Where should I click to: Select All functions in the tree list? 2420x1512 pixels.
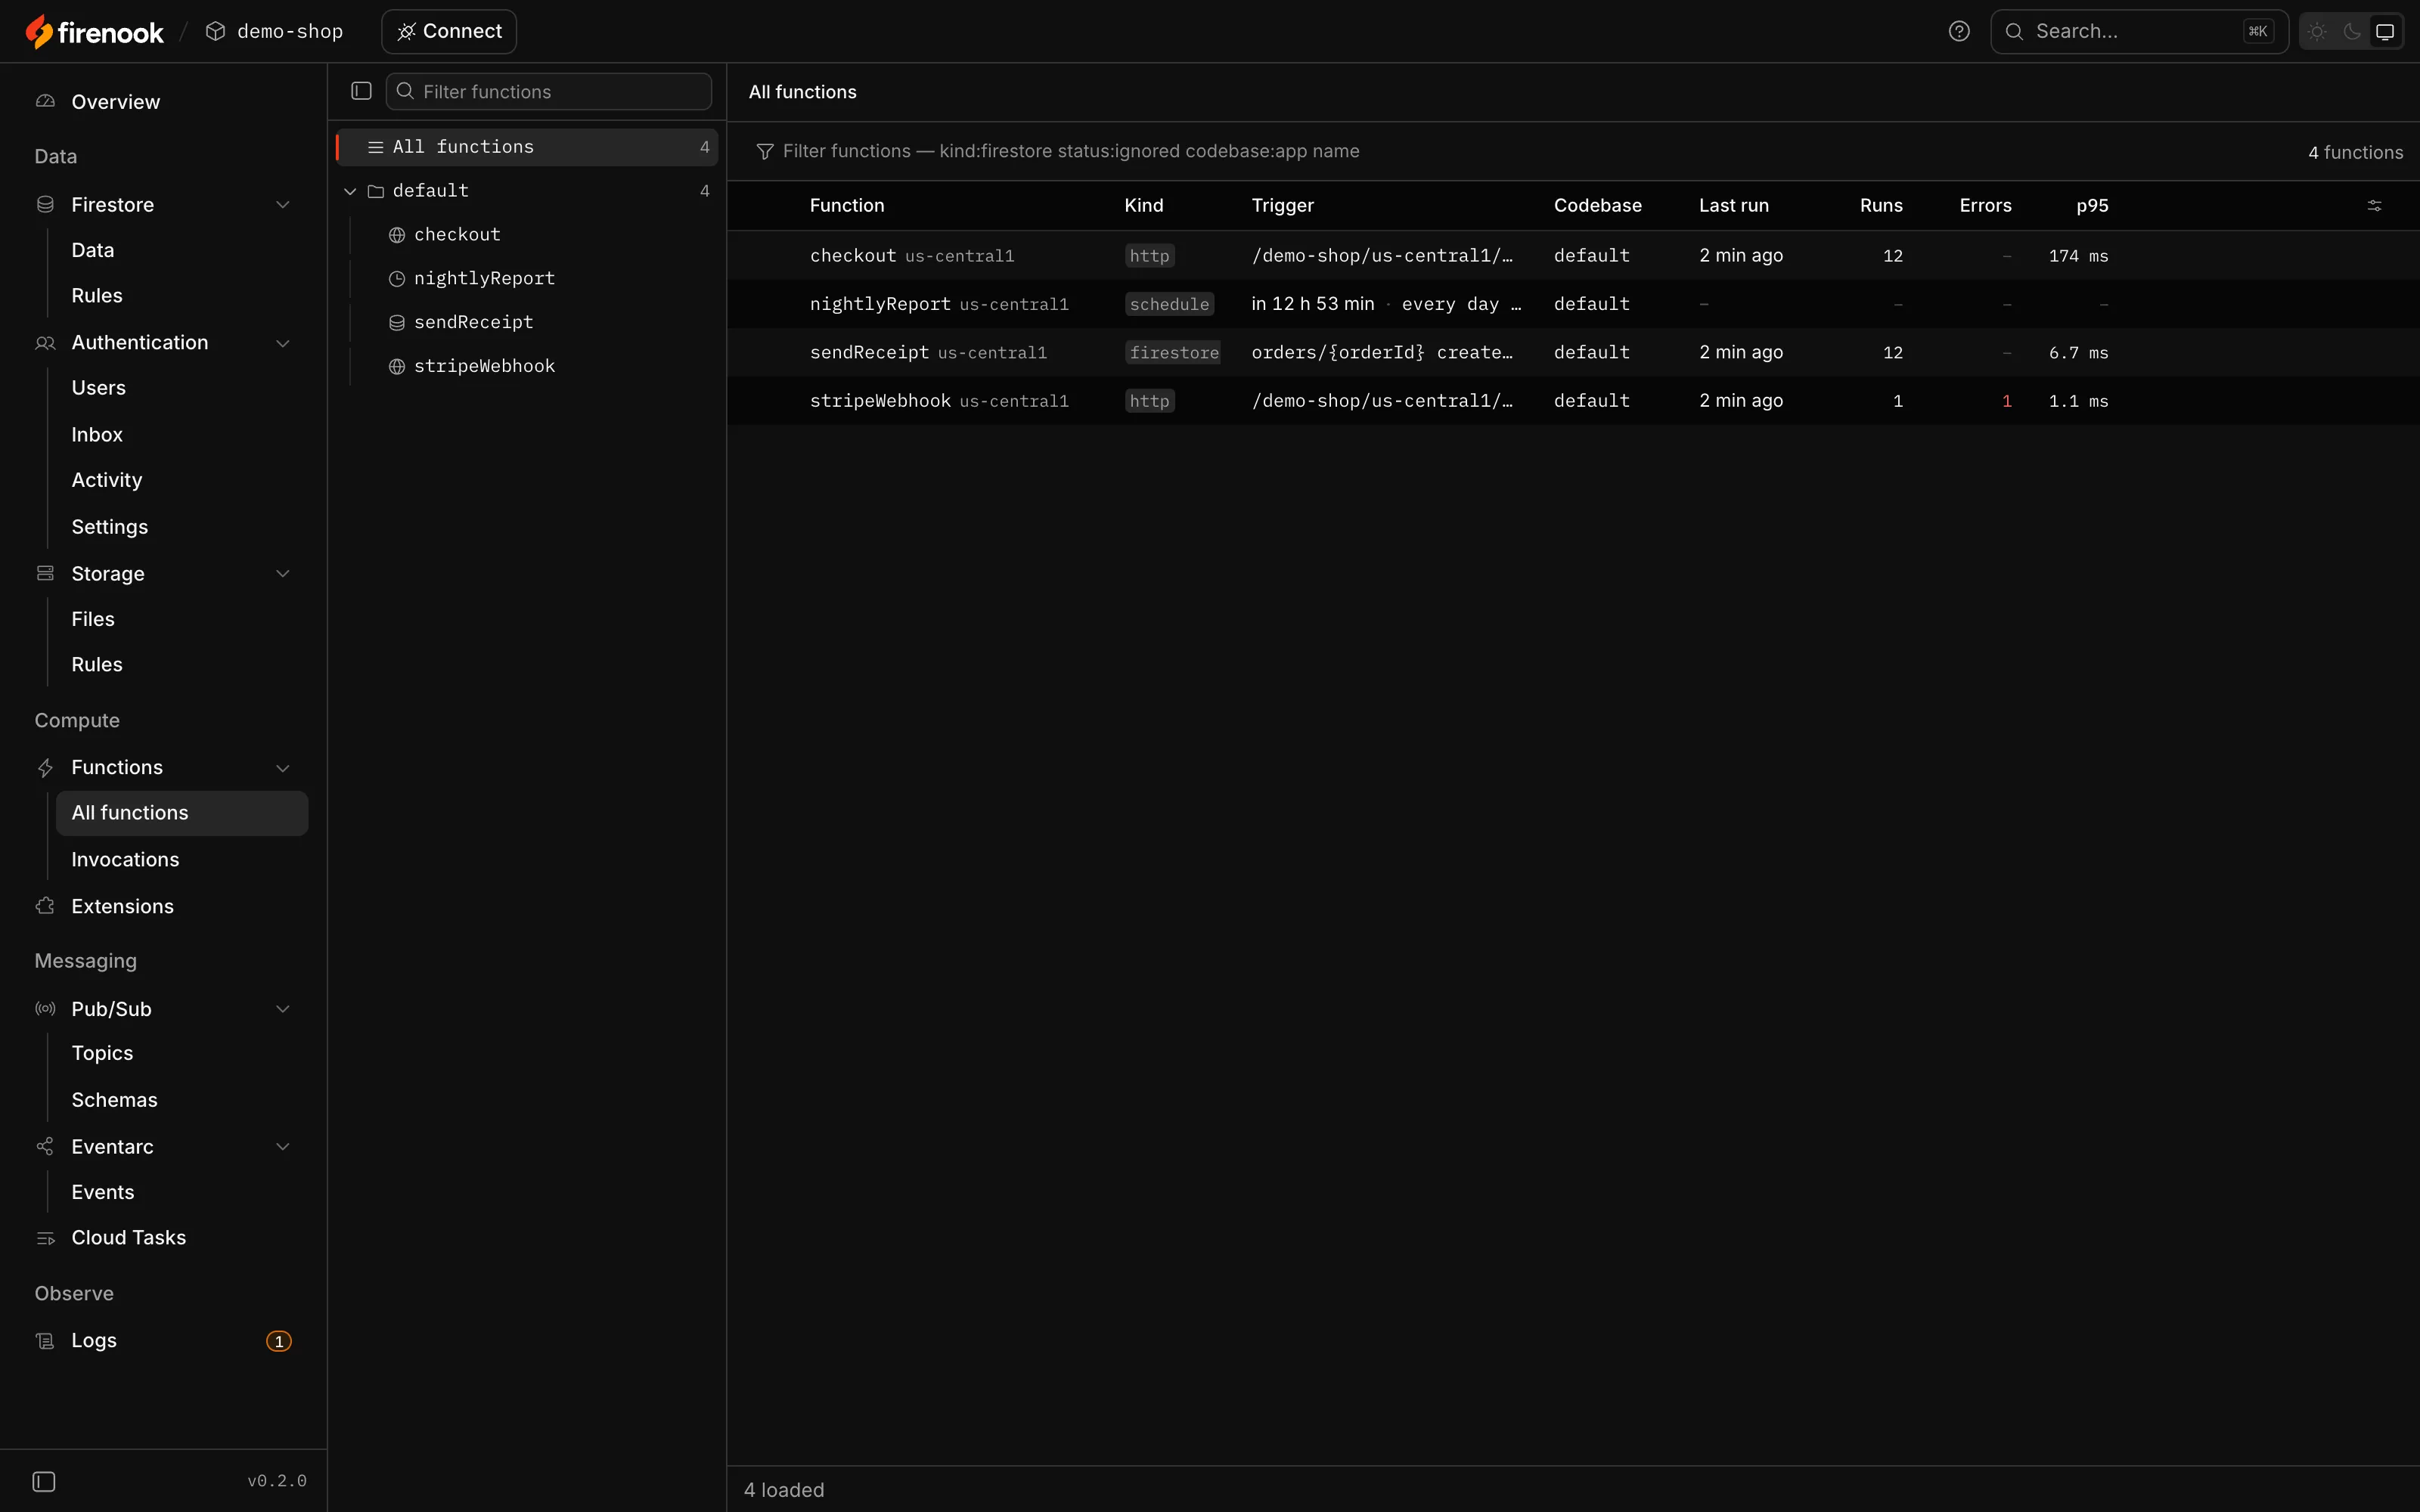(527, 147)
